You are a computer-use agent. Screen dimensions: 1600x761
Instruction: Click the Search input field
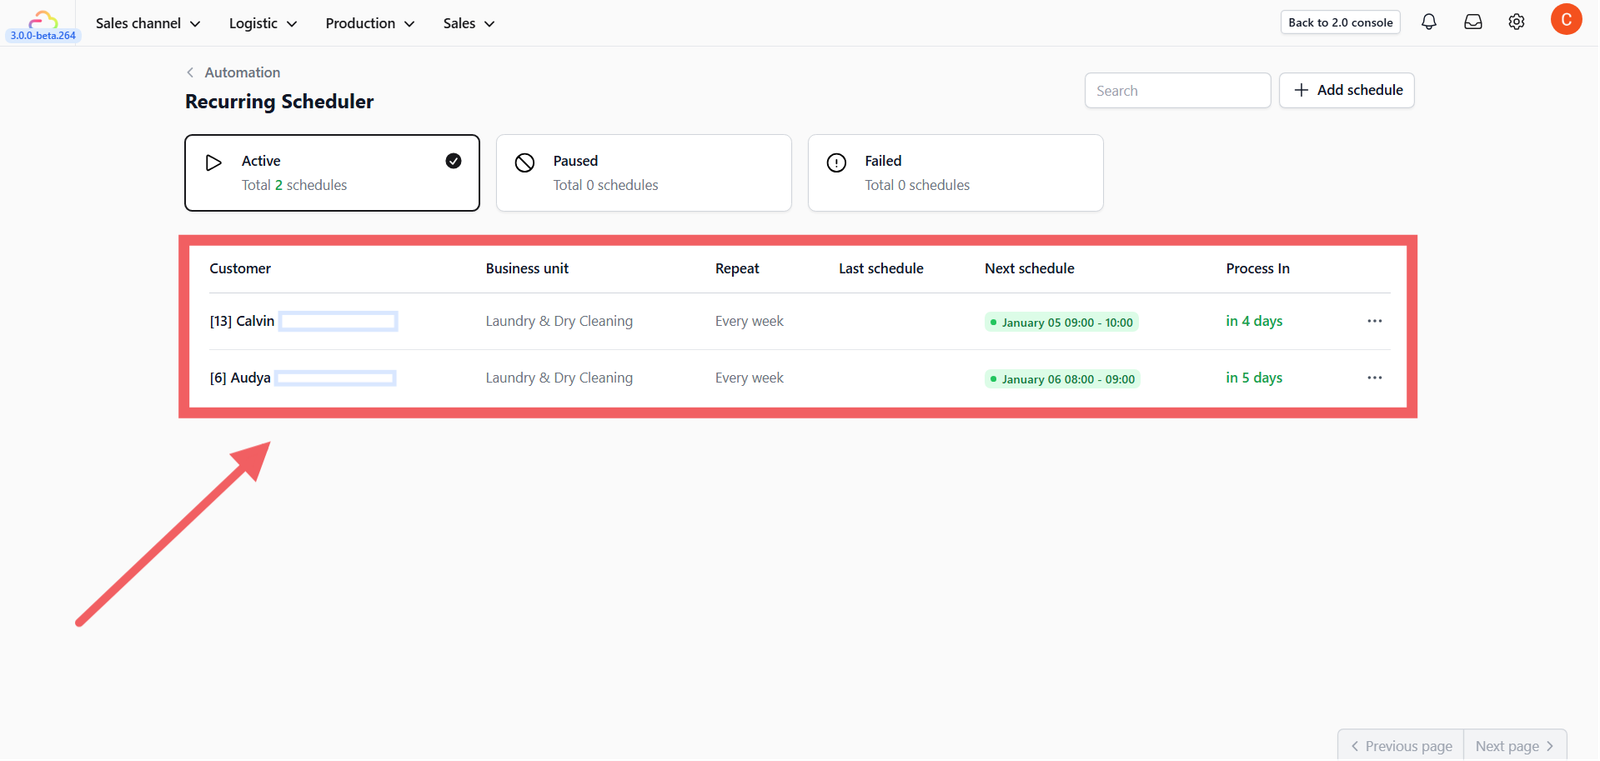click(1178, 90)
